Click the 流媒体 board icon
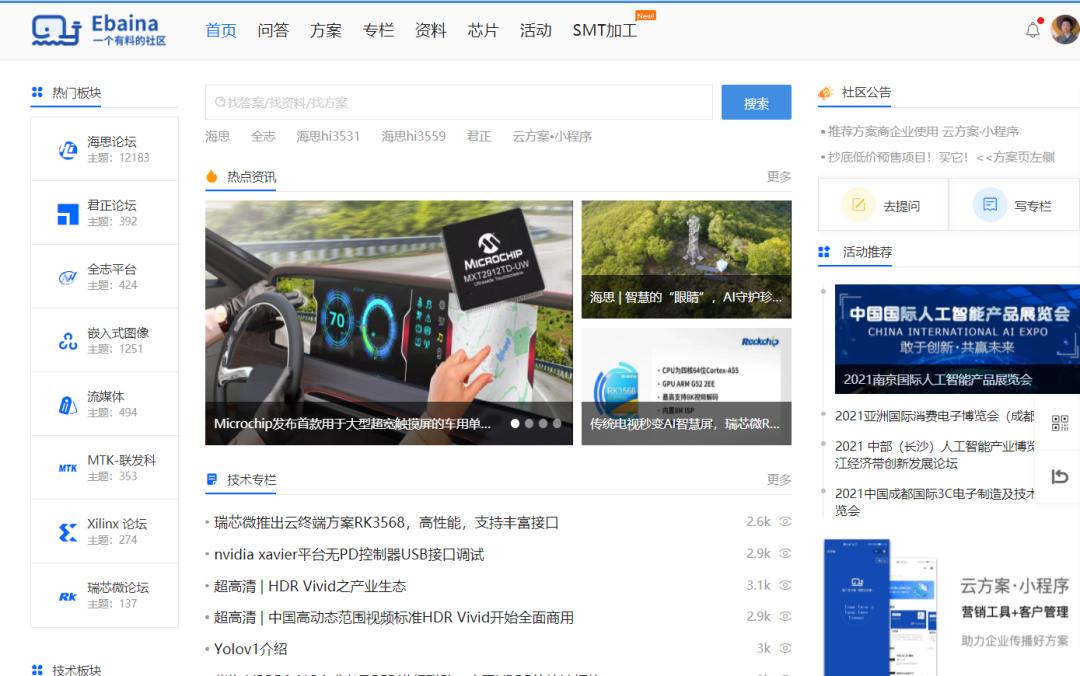Image resolution: width=1080 pixels, height=676 pixels. [x=68, y=405]
